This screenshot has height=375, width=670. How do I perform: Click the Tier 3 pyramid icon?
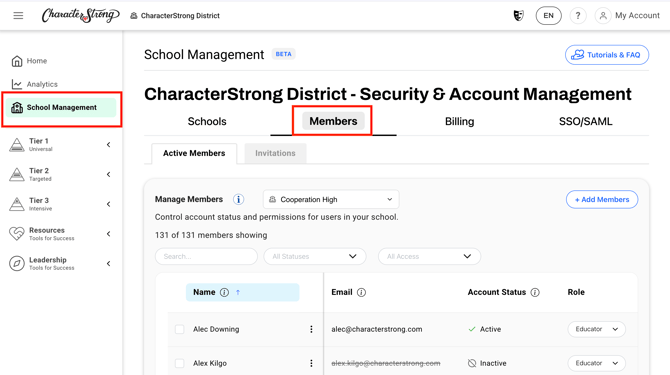pos(17,204)
